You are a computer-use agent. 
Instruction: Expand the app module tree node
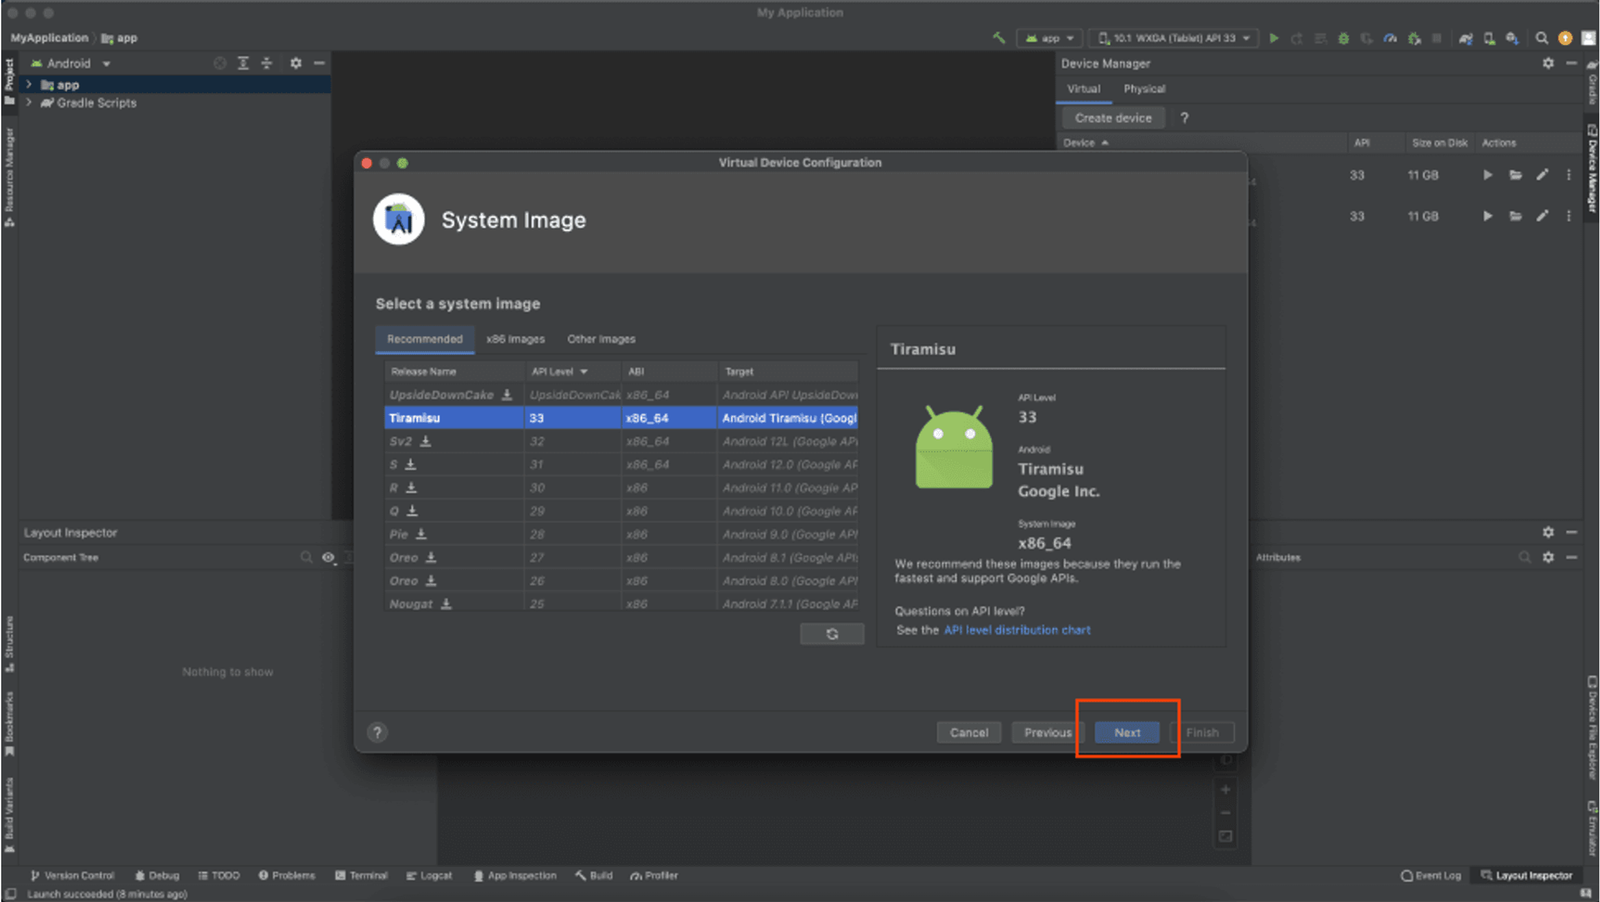29,85
